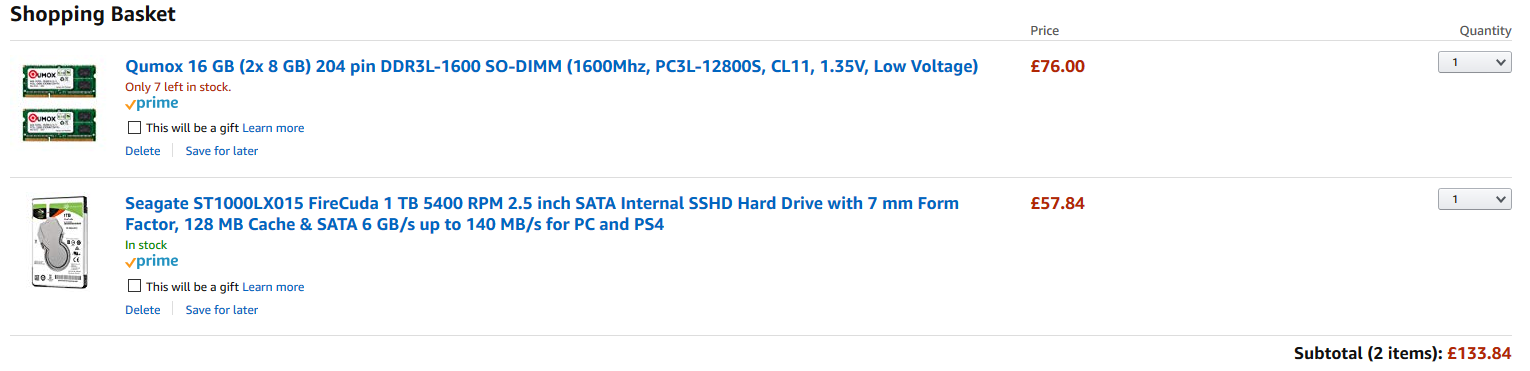Save the Qumox RAM for later

tap(222, 151)
